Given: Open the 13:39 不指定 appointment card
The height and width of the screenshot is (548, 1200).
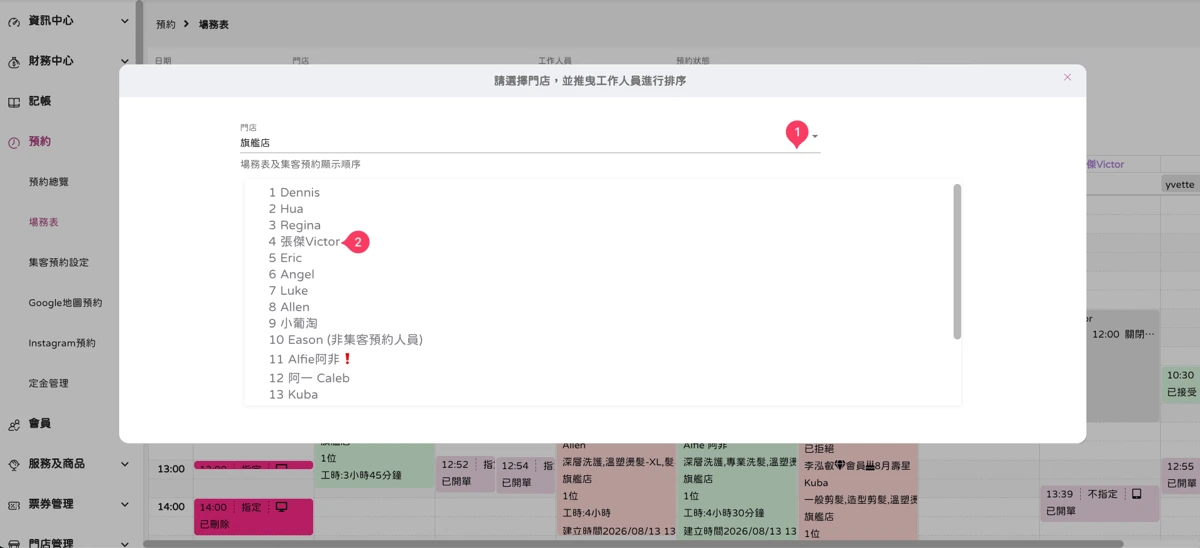Looking at the screenshot, I should [1099, 503].
